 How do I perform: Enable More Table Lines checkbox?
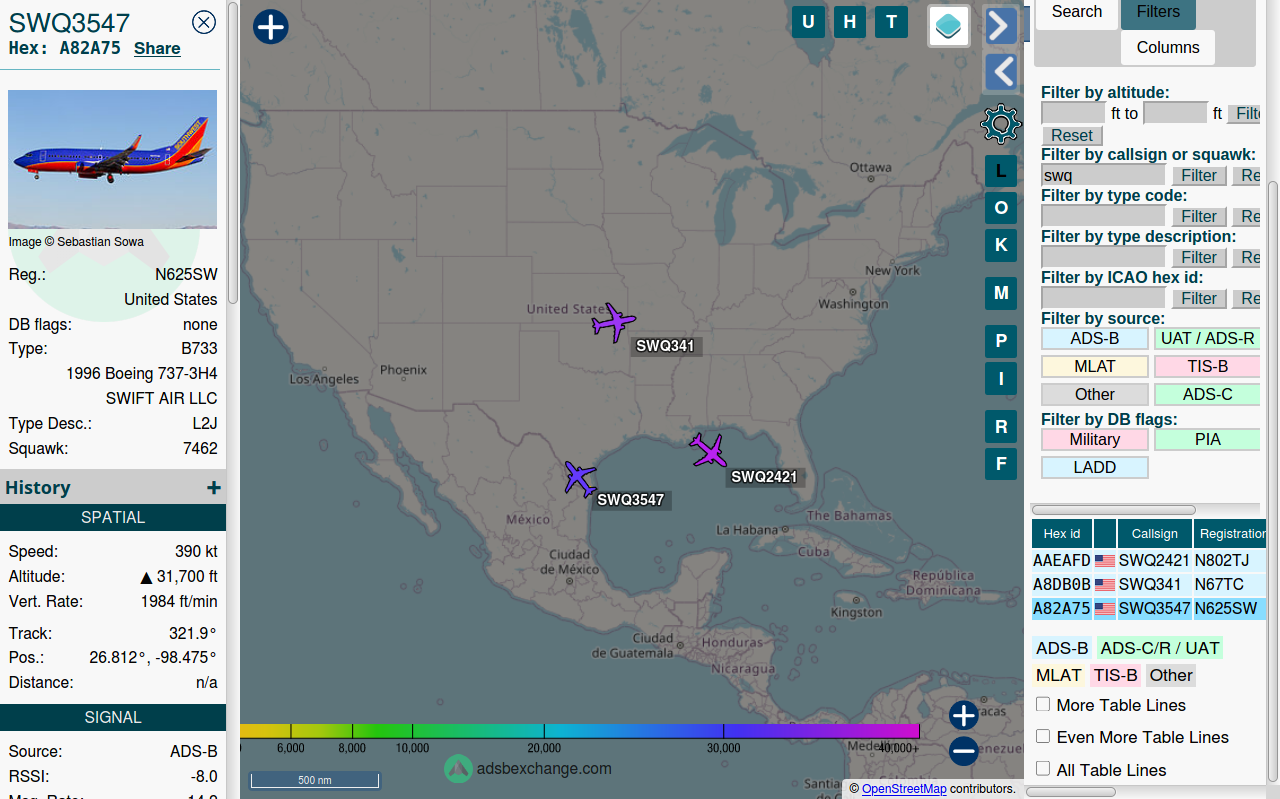[x=1043, y=704]
